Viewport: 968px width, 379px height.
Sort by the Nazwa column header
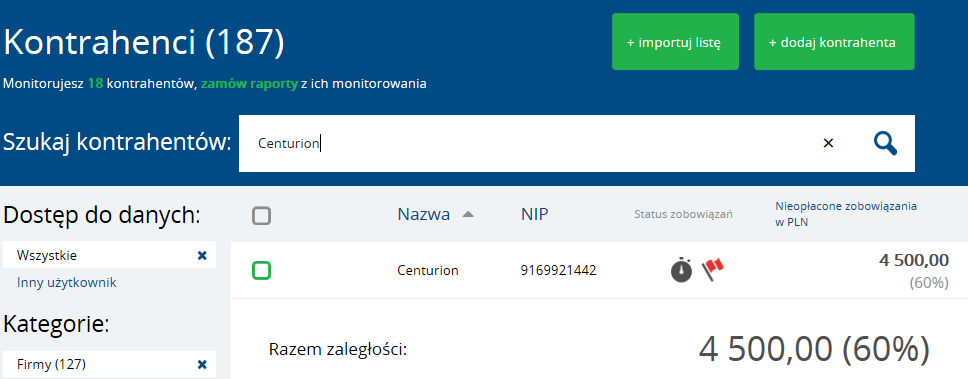click(x=424, y=215)
